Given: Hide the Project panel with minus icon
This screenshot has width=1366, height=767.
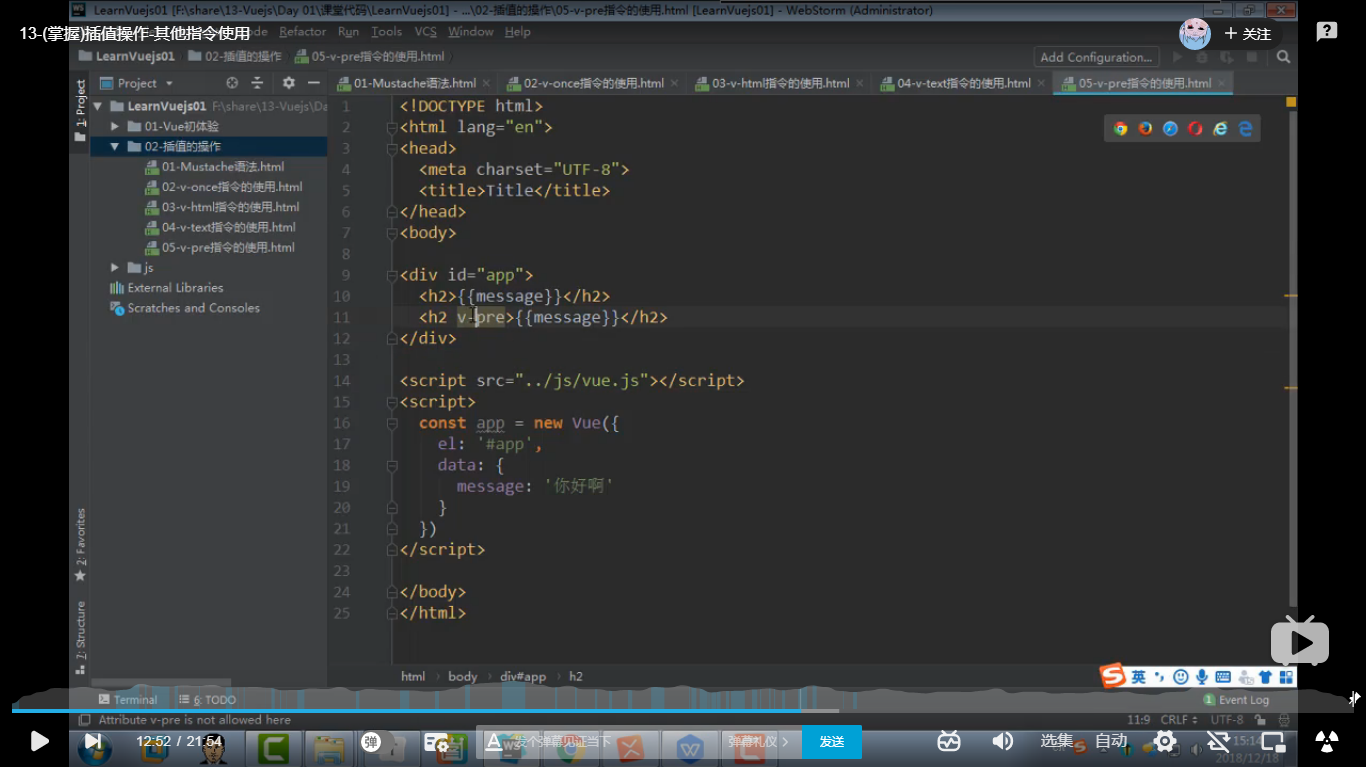Looking at the screenshot, I should [314, 83].
